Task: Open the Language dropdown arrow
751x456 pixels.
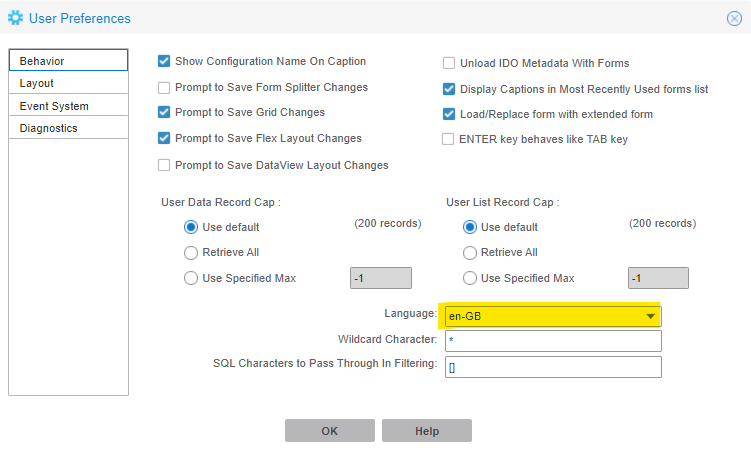Action: (x=651, y=317)
